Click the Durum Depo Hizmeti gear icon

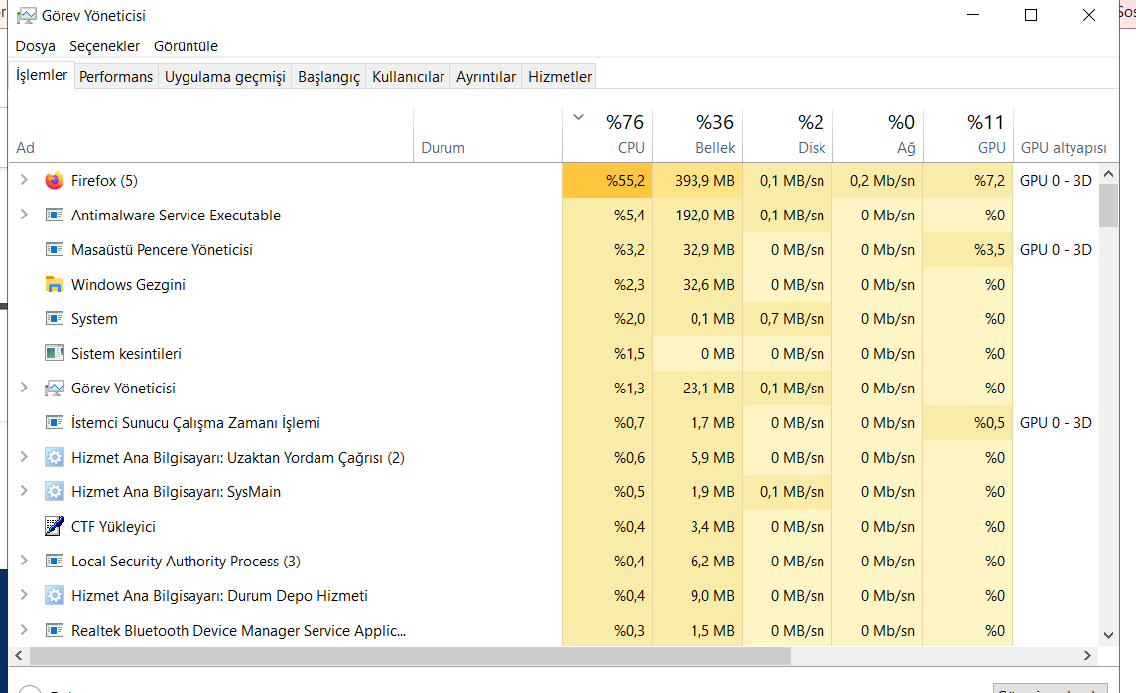pos(54,596)
